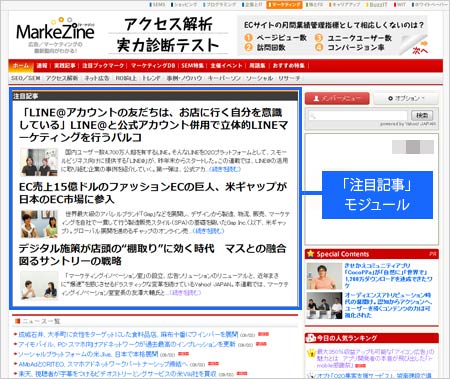This screenshot has width=450, height=379.
Task: Select quiz answer 3 ユニークユーザー数
Action: click(x=354, y=38)
